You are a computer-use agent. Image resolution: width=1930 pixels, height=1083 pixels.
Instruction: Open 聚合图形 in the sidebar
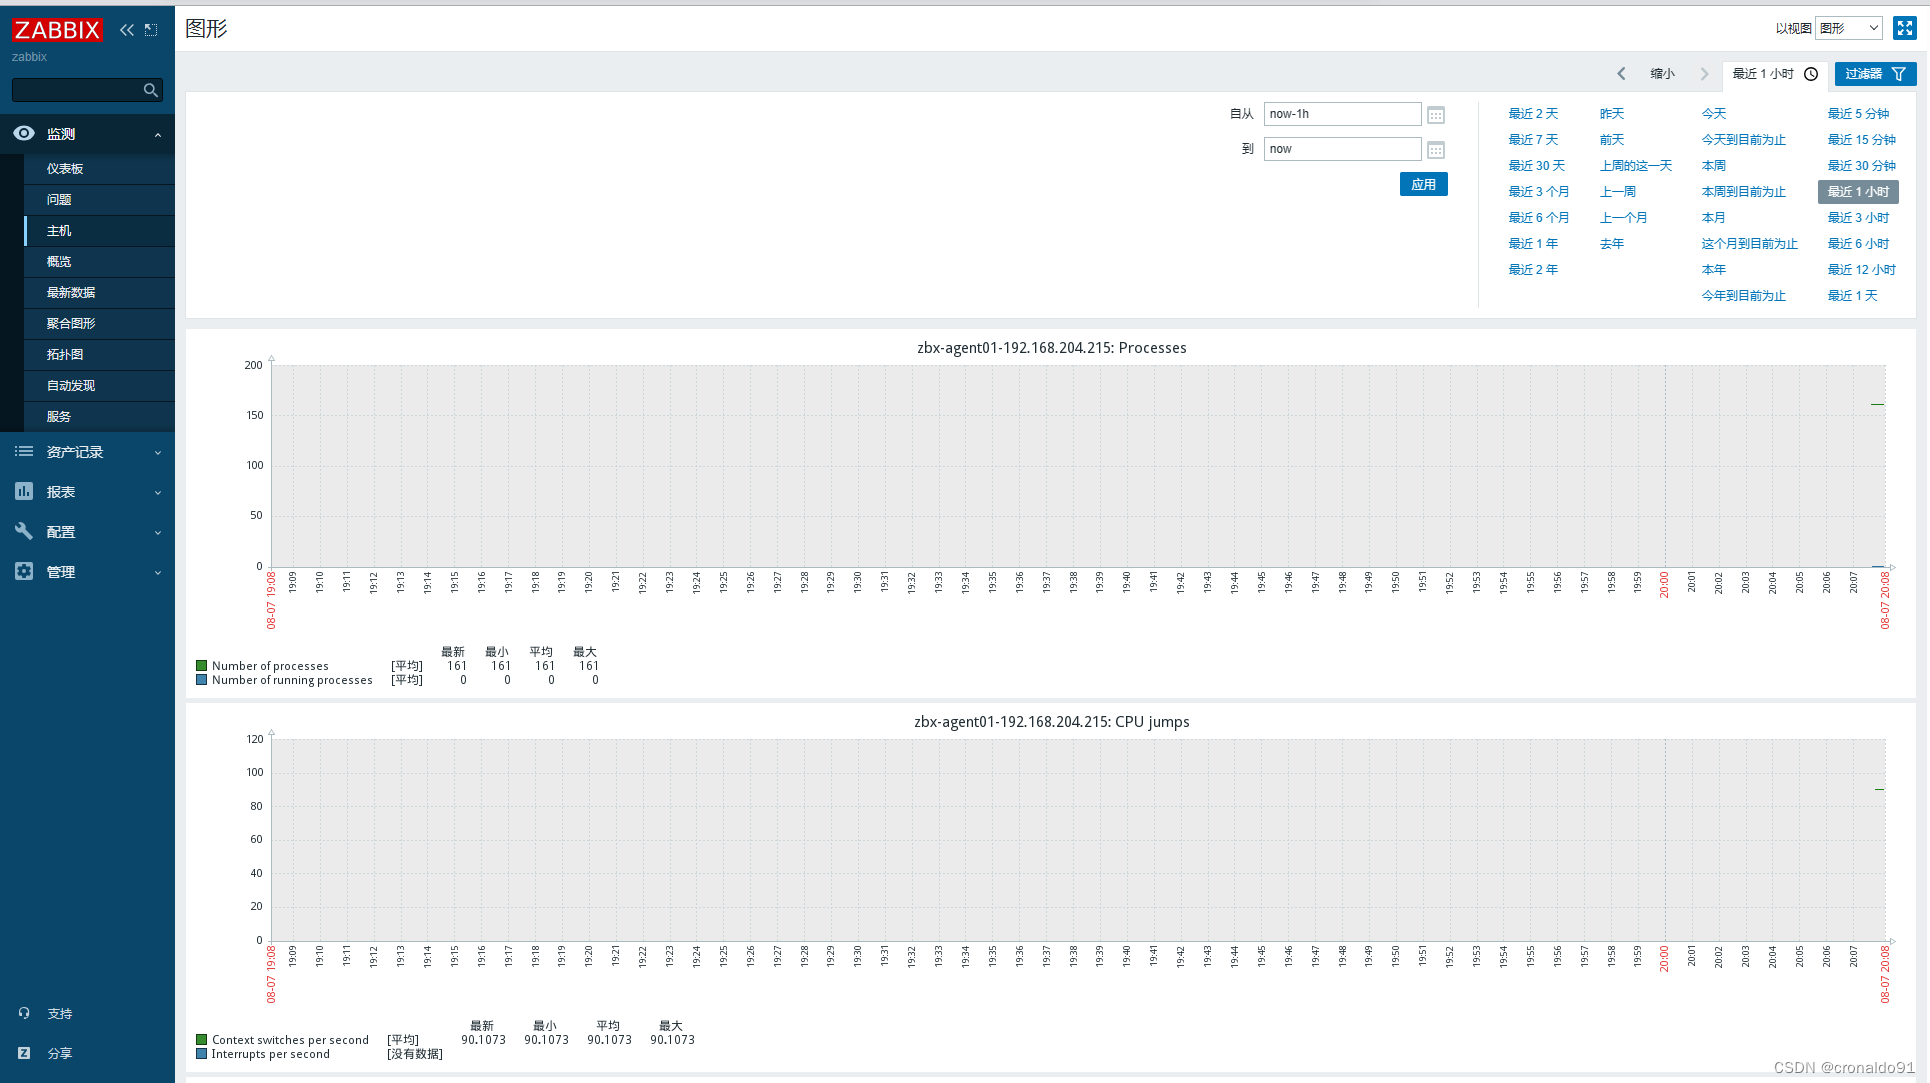(71, 324)
